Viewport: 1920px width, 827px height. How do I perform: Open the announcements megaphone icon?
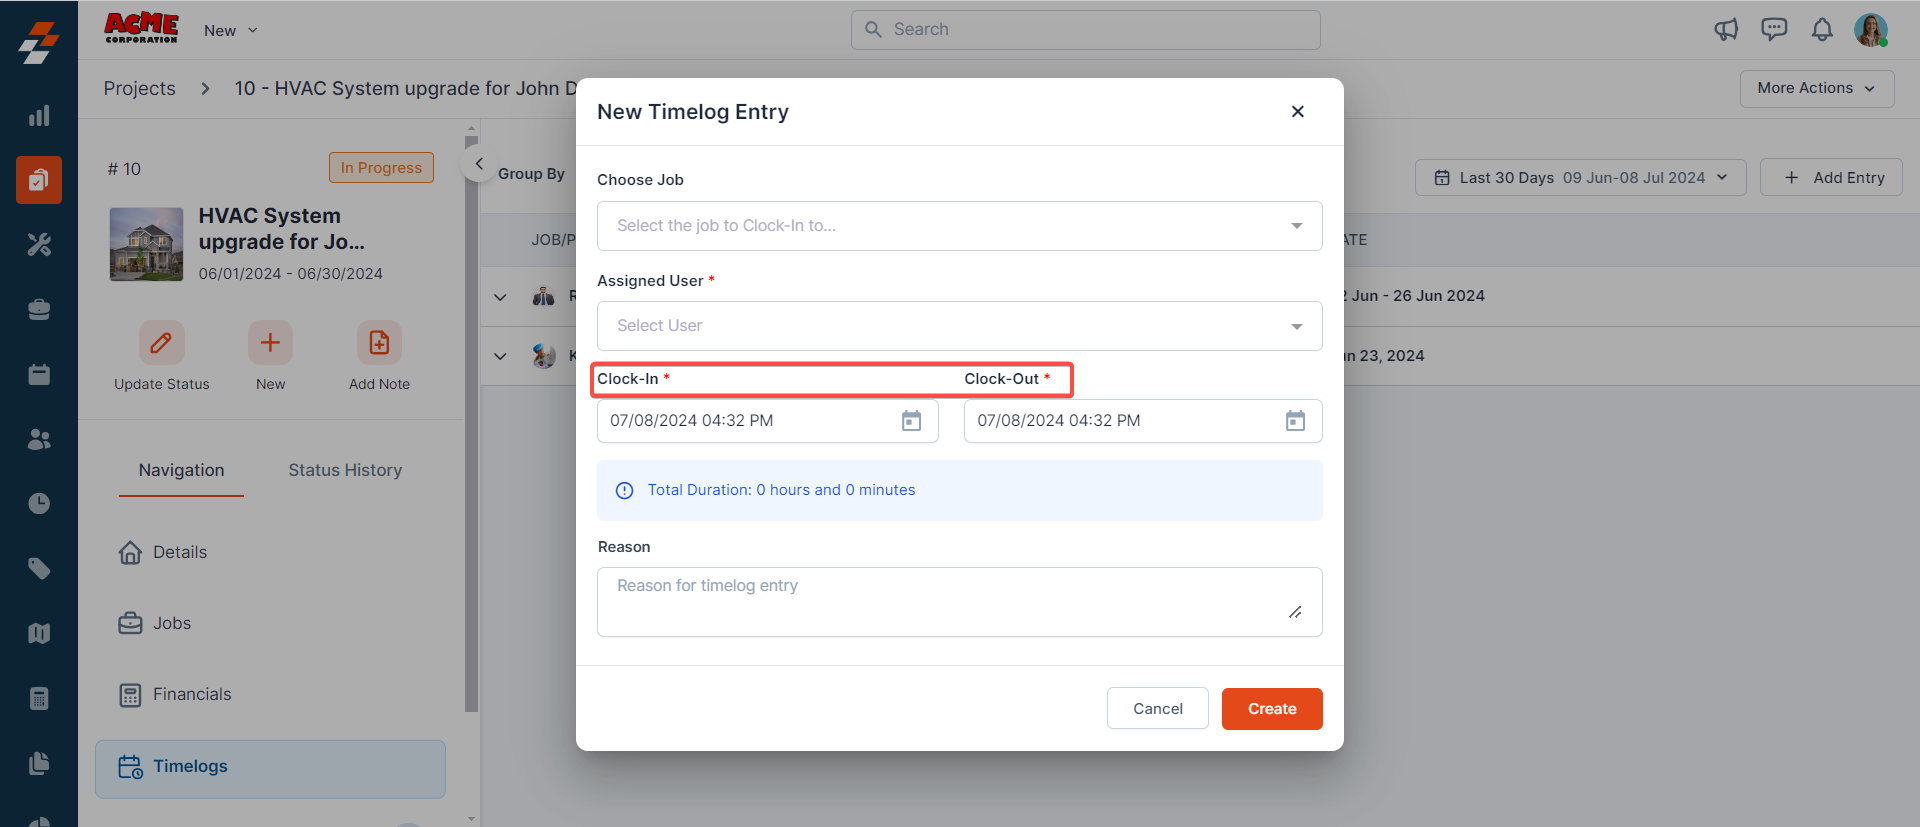coord(1726,30)
